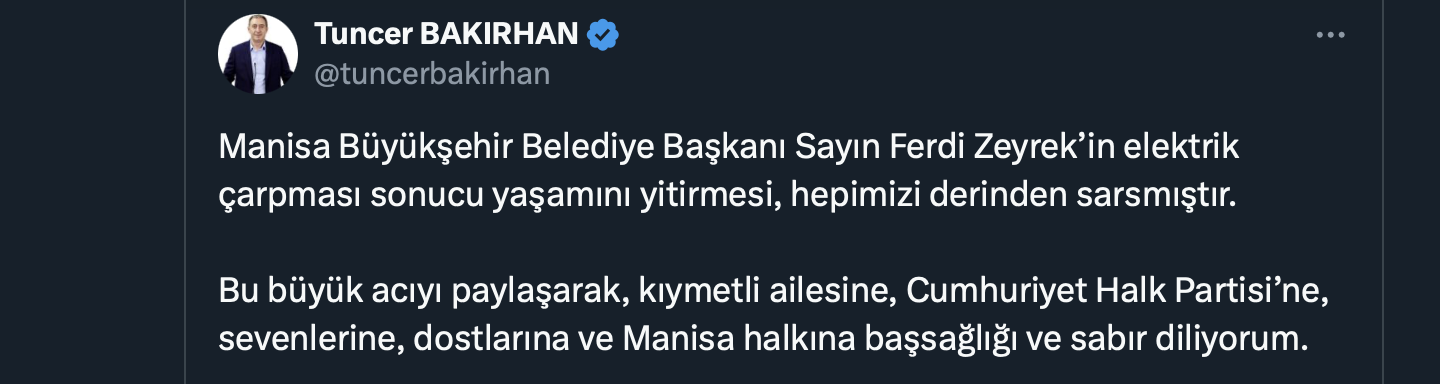This screenshot has height=384, width=1440.
Task: Open Tuncer BAKIRHAN's profile picture
Action: click(x=258, y=55)
